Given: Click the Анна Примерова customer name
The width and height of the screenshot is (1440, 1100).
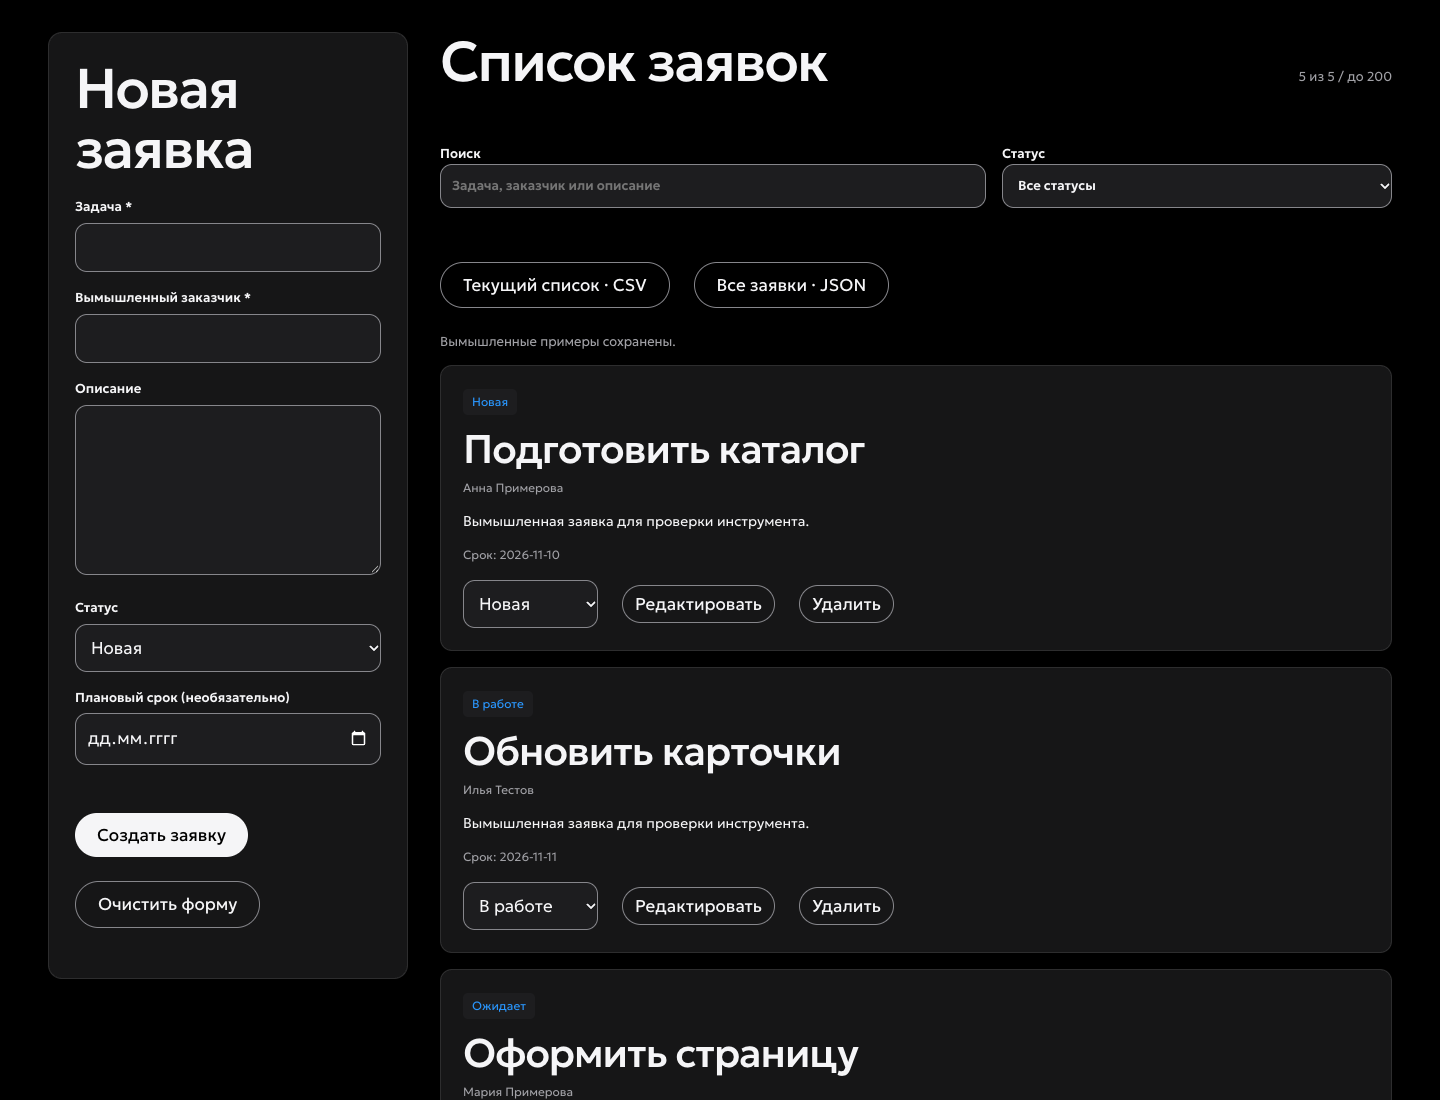Looking at the screenshot, I should tap(513, 488).
